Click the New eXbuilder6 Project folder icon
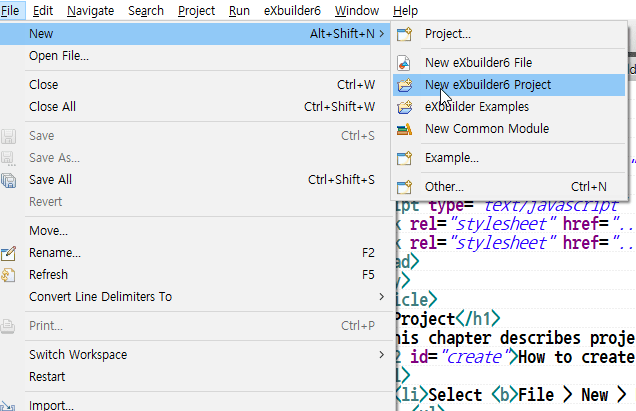Viewport: 636px width, 411px height. [x=404, y=85]
